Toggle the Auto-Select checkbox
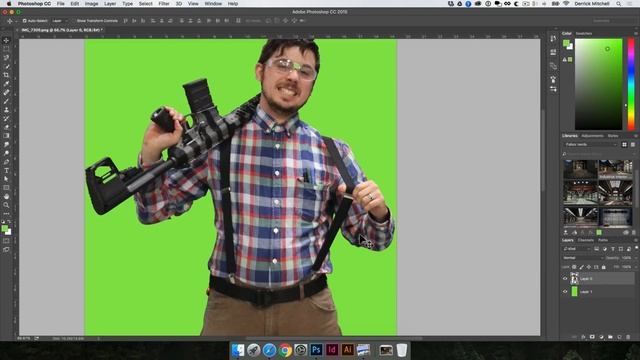Viewport: 640px width, 360px height. [24, 21]
